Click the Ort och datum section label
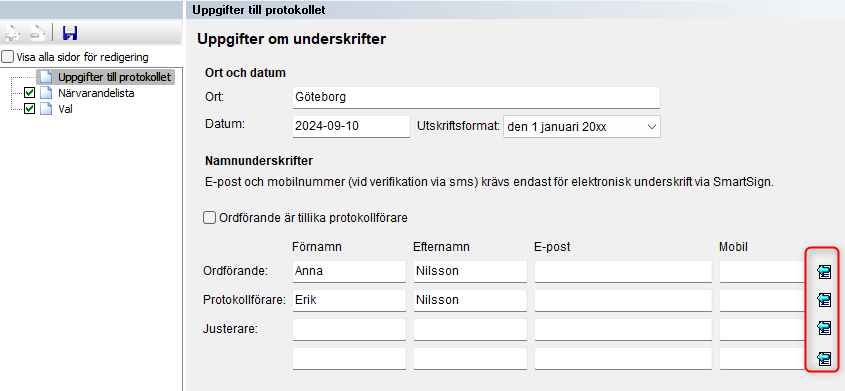 pyautogui.click(x=245, y=73)
